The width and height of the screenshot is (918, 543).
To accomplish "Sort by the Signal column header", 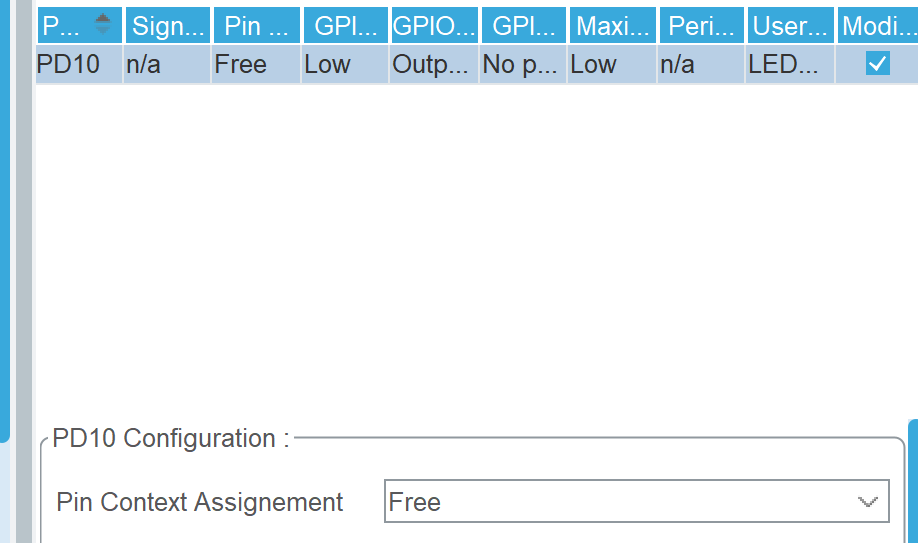I will click(x=167, y=25).
